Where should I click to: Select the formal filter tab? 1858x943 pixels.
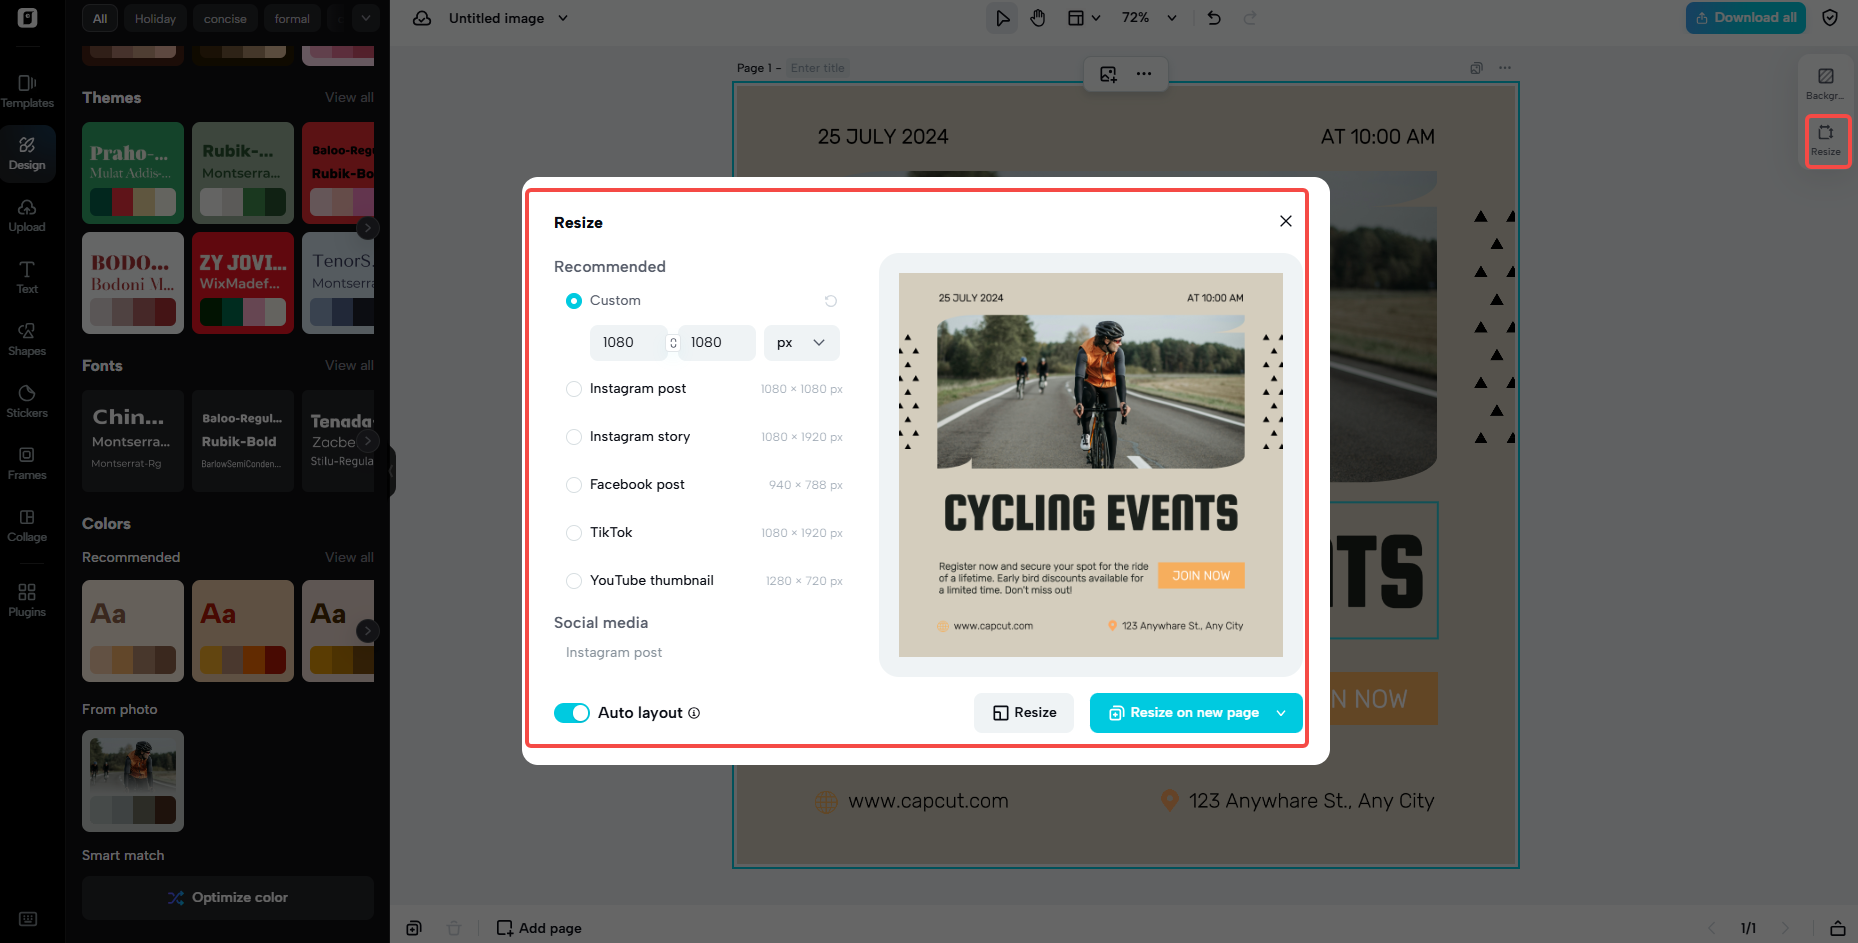(x=292, y=19)
